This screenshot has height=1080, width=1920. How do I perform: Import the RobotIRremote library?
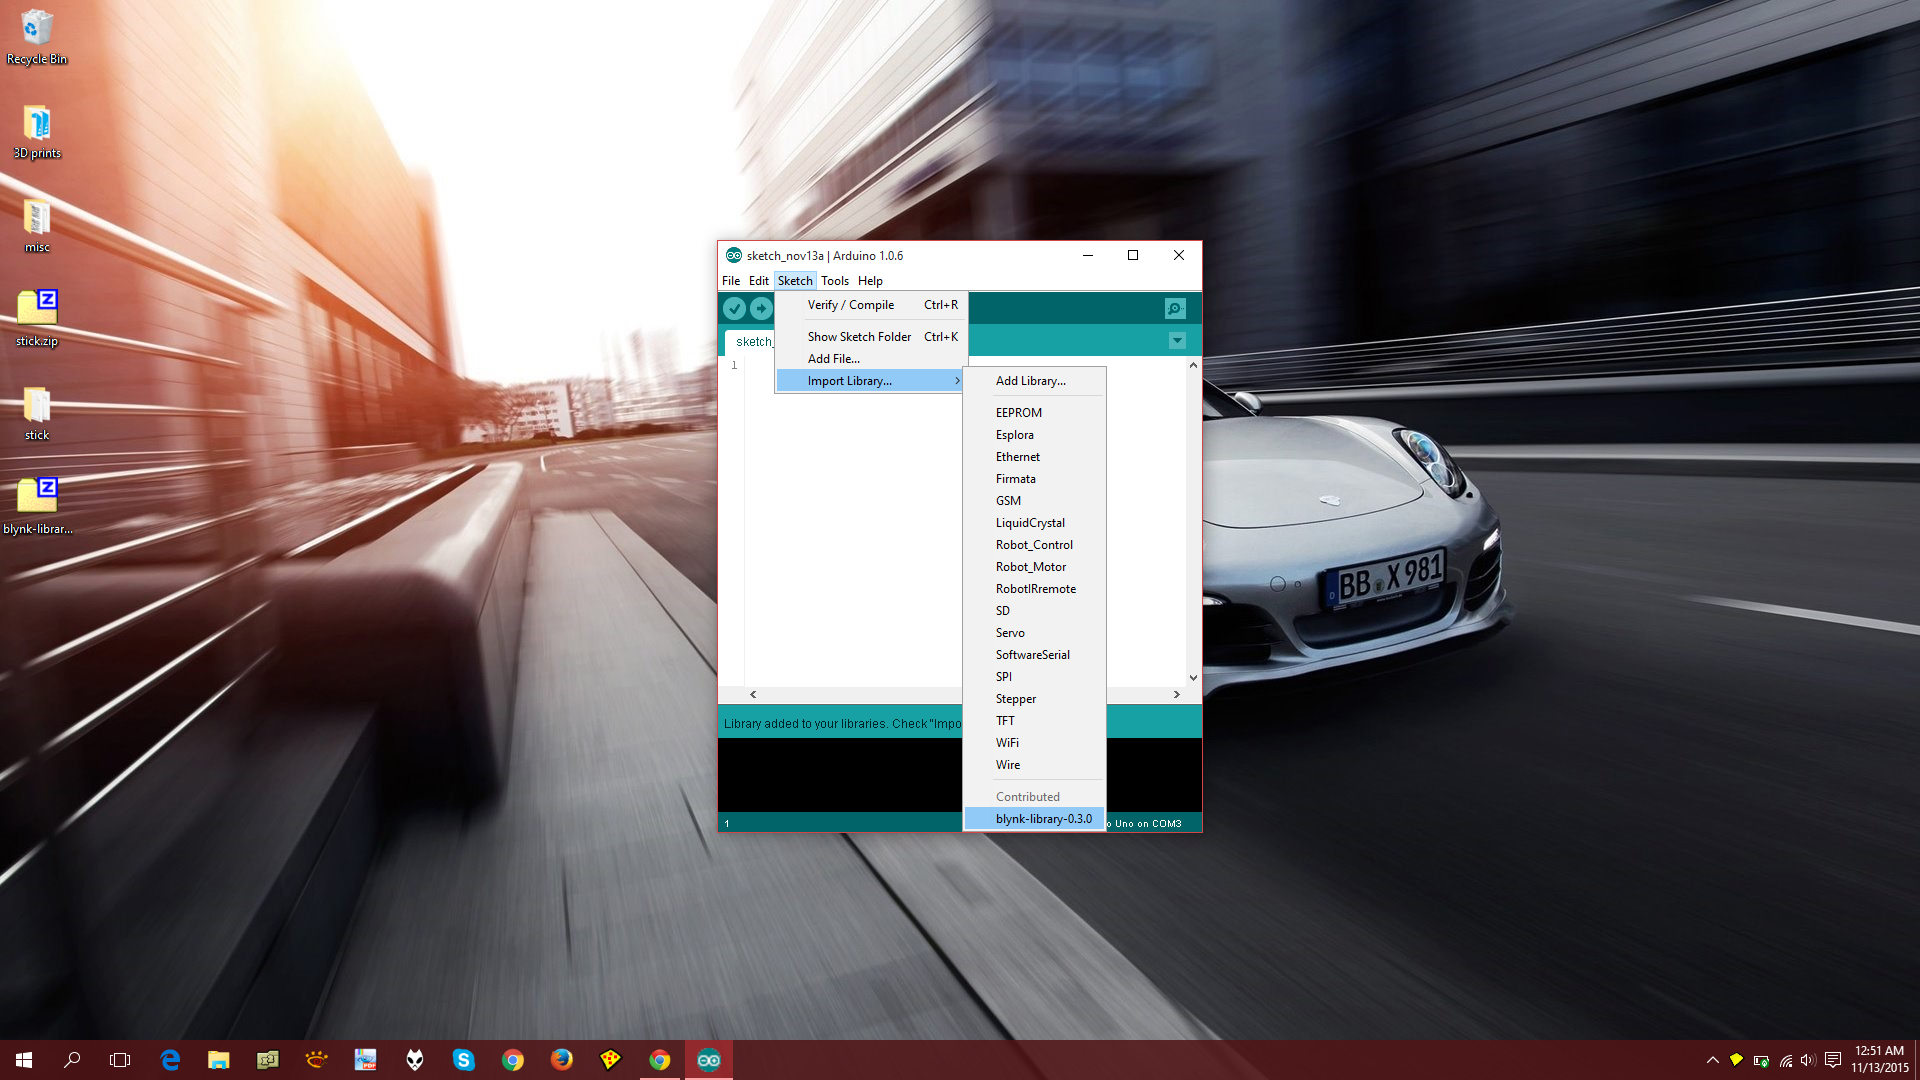(1034, 589)
